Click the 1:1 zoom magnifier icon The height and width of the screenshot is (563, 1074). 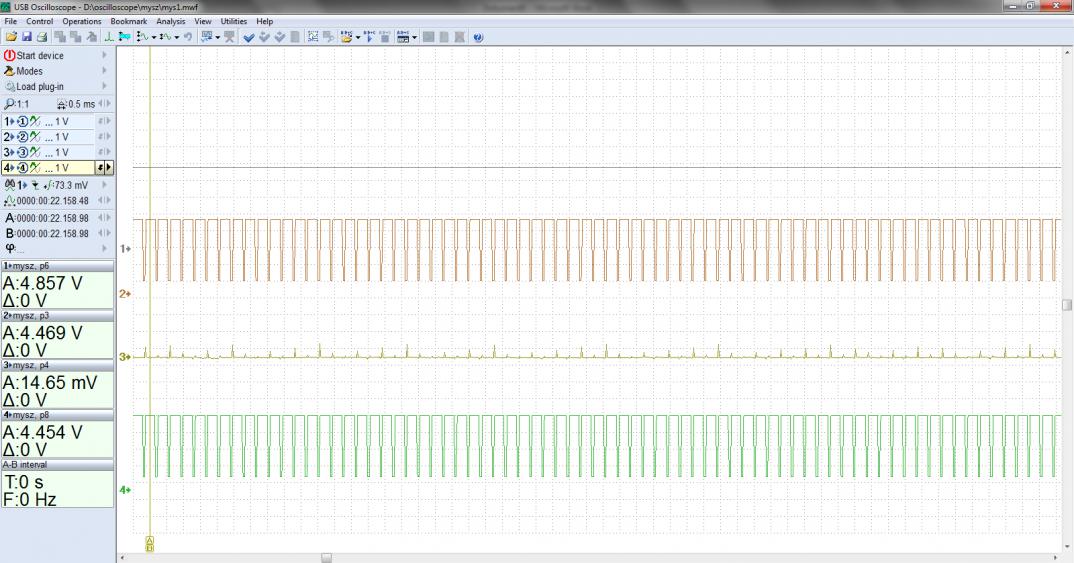coord(10,104)
